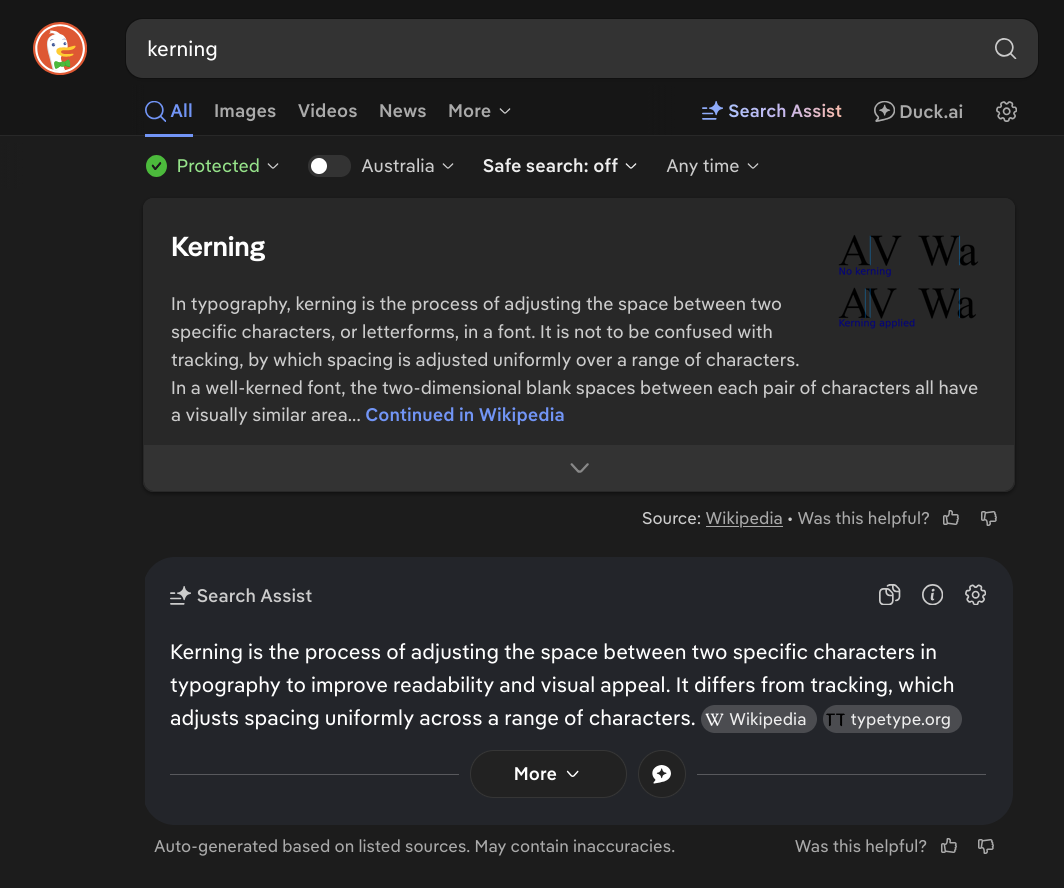The width and height of the screenshot is (1064, 888).
Task: Open Search Assist in the top bar
Action: [772, 111]
